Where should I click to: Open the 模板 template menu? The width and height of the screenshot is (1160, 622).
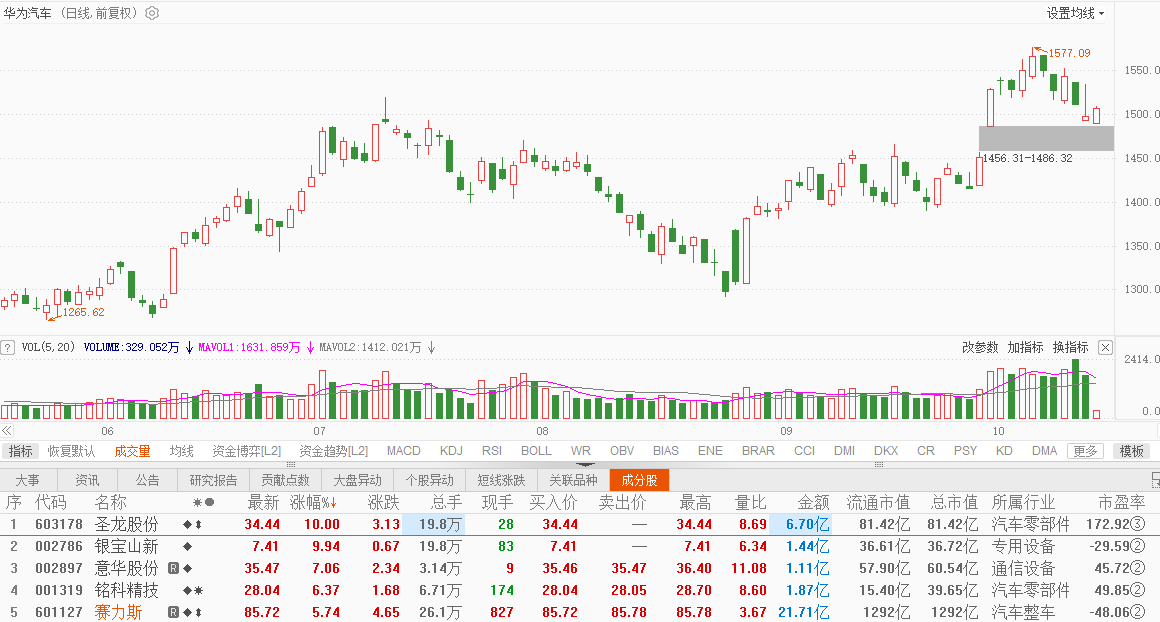click(x=1131, y=451)
